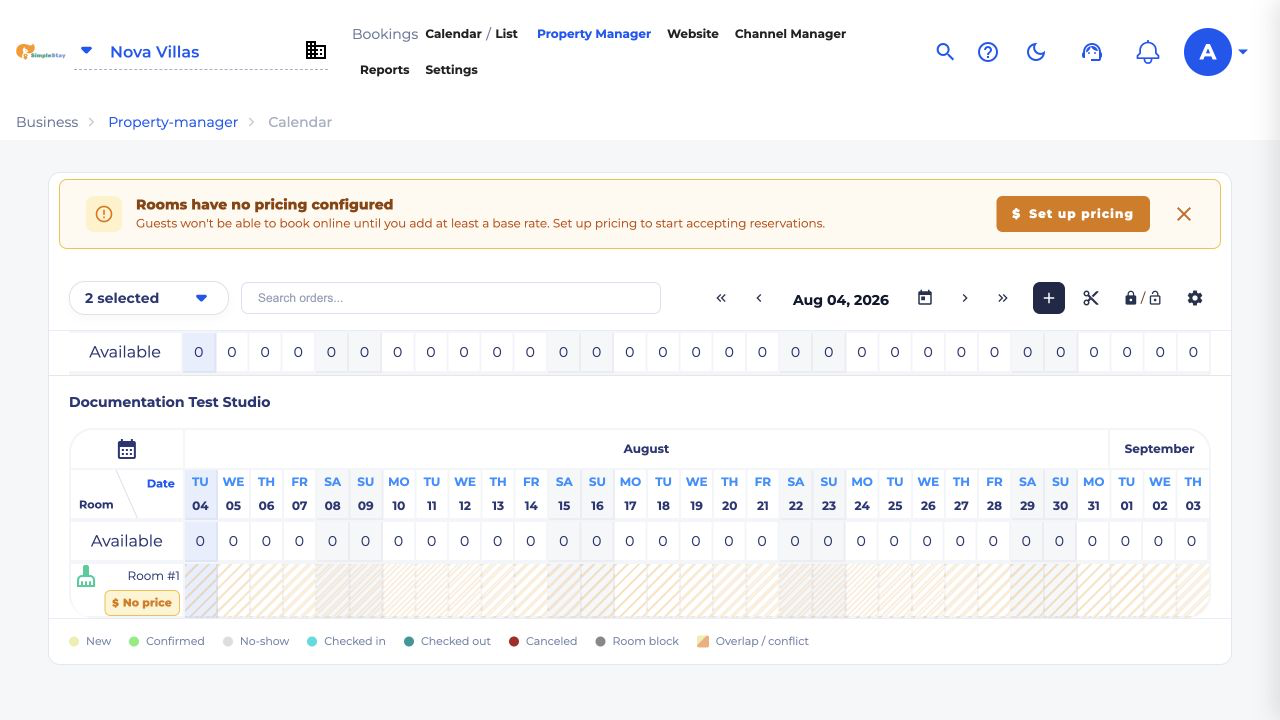This screenshot has width=1280, height=720.
Task: Click the building icon beside Nova Villas
Action: [x=316, y=50]
